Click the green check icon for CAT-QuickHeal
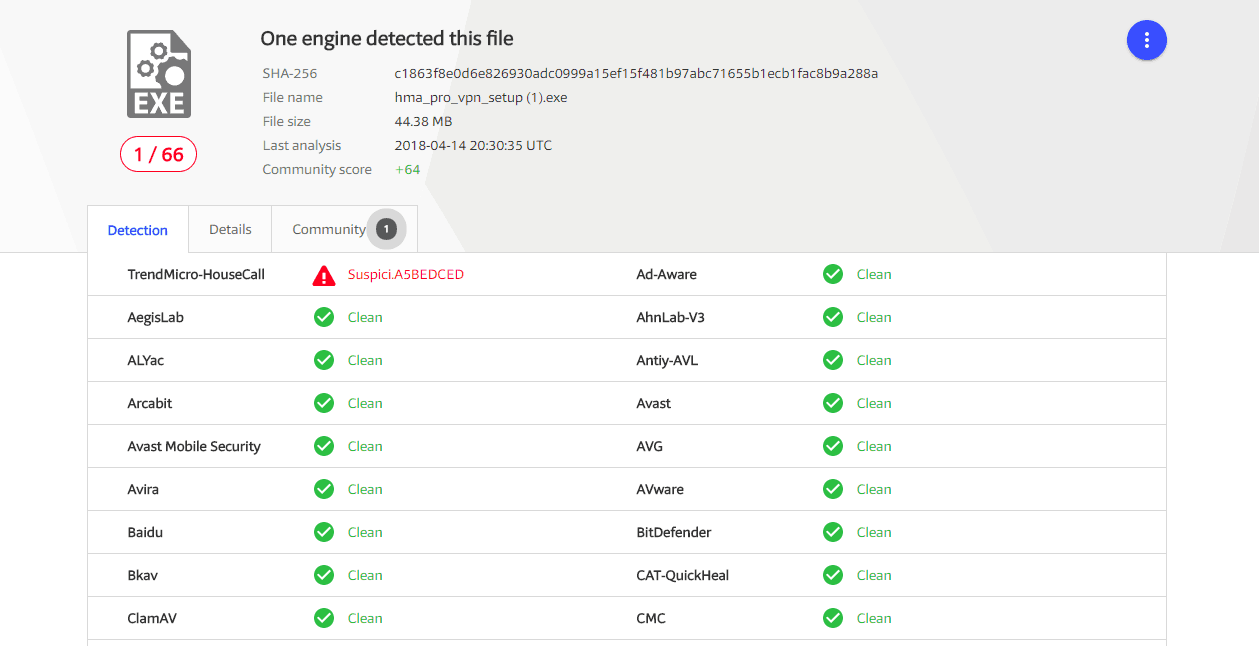This screenshot has width=1259, height=646. [x=833, y=575]
